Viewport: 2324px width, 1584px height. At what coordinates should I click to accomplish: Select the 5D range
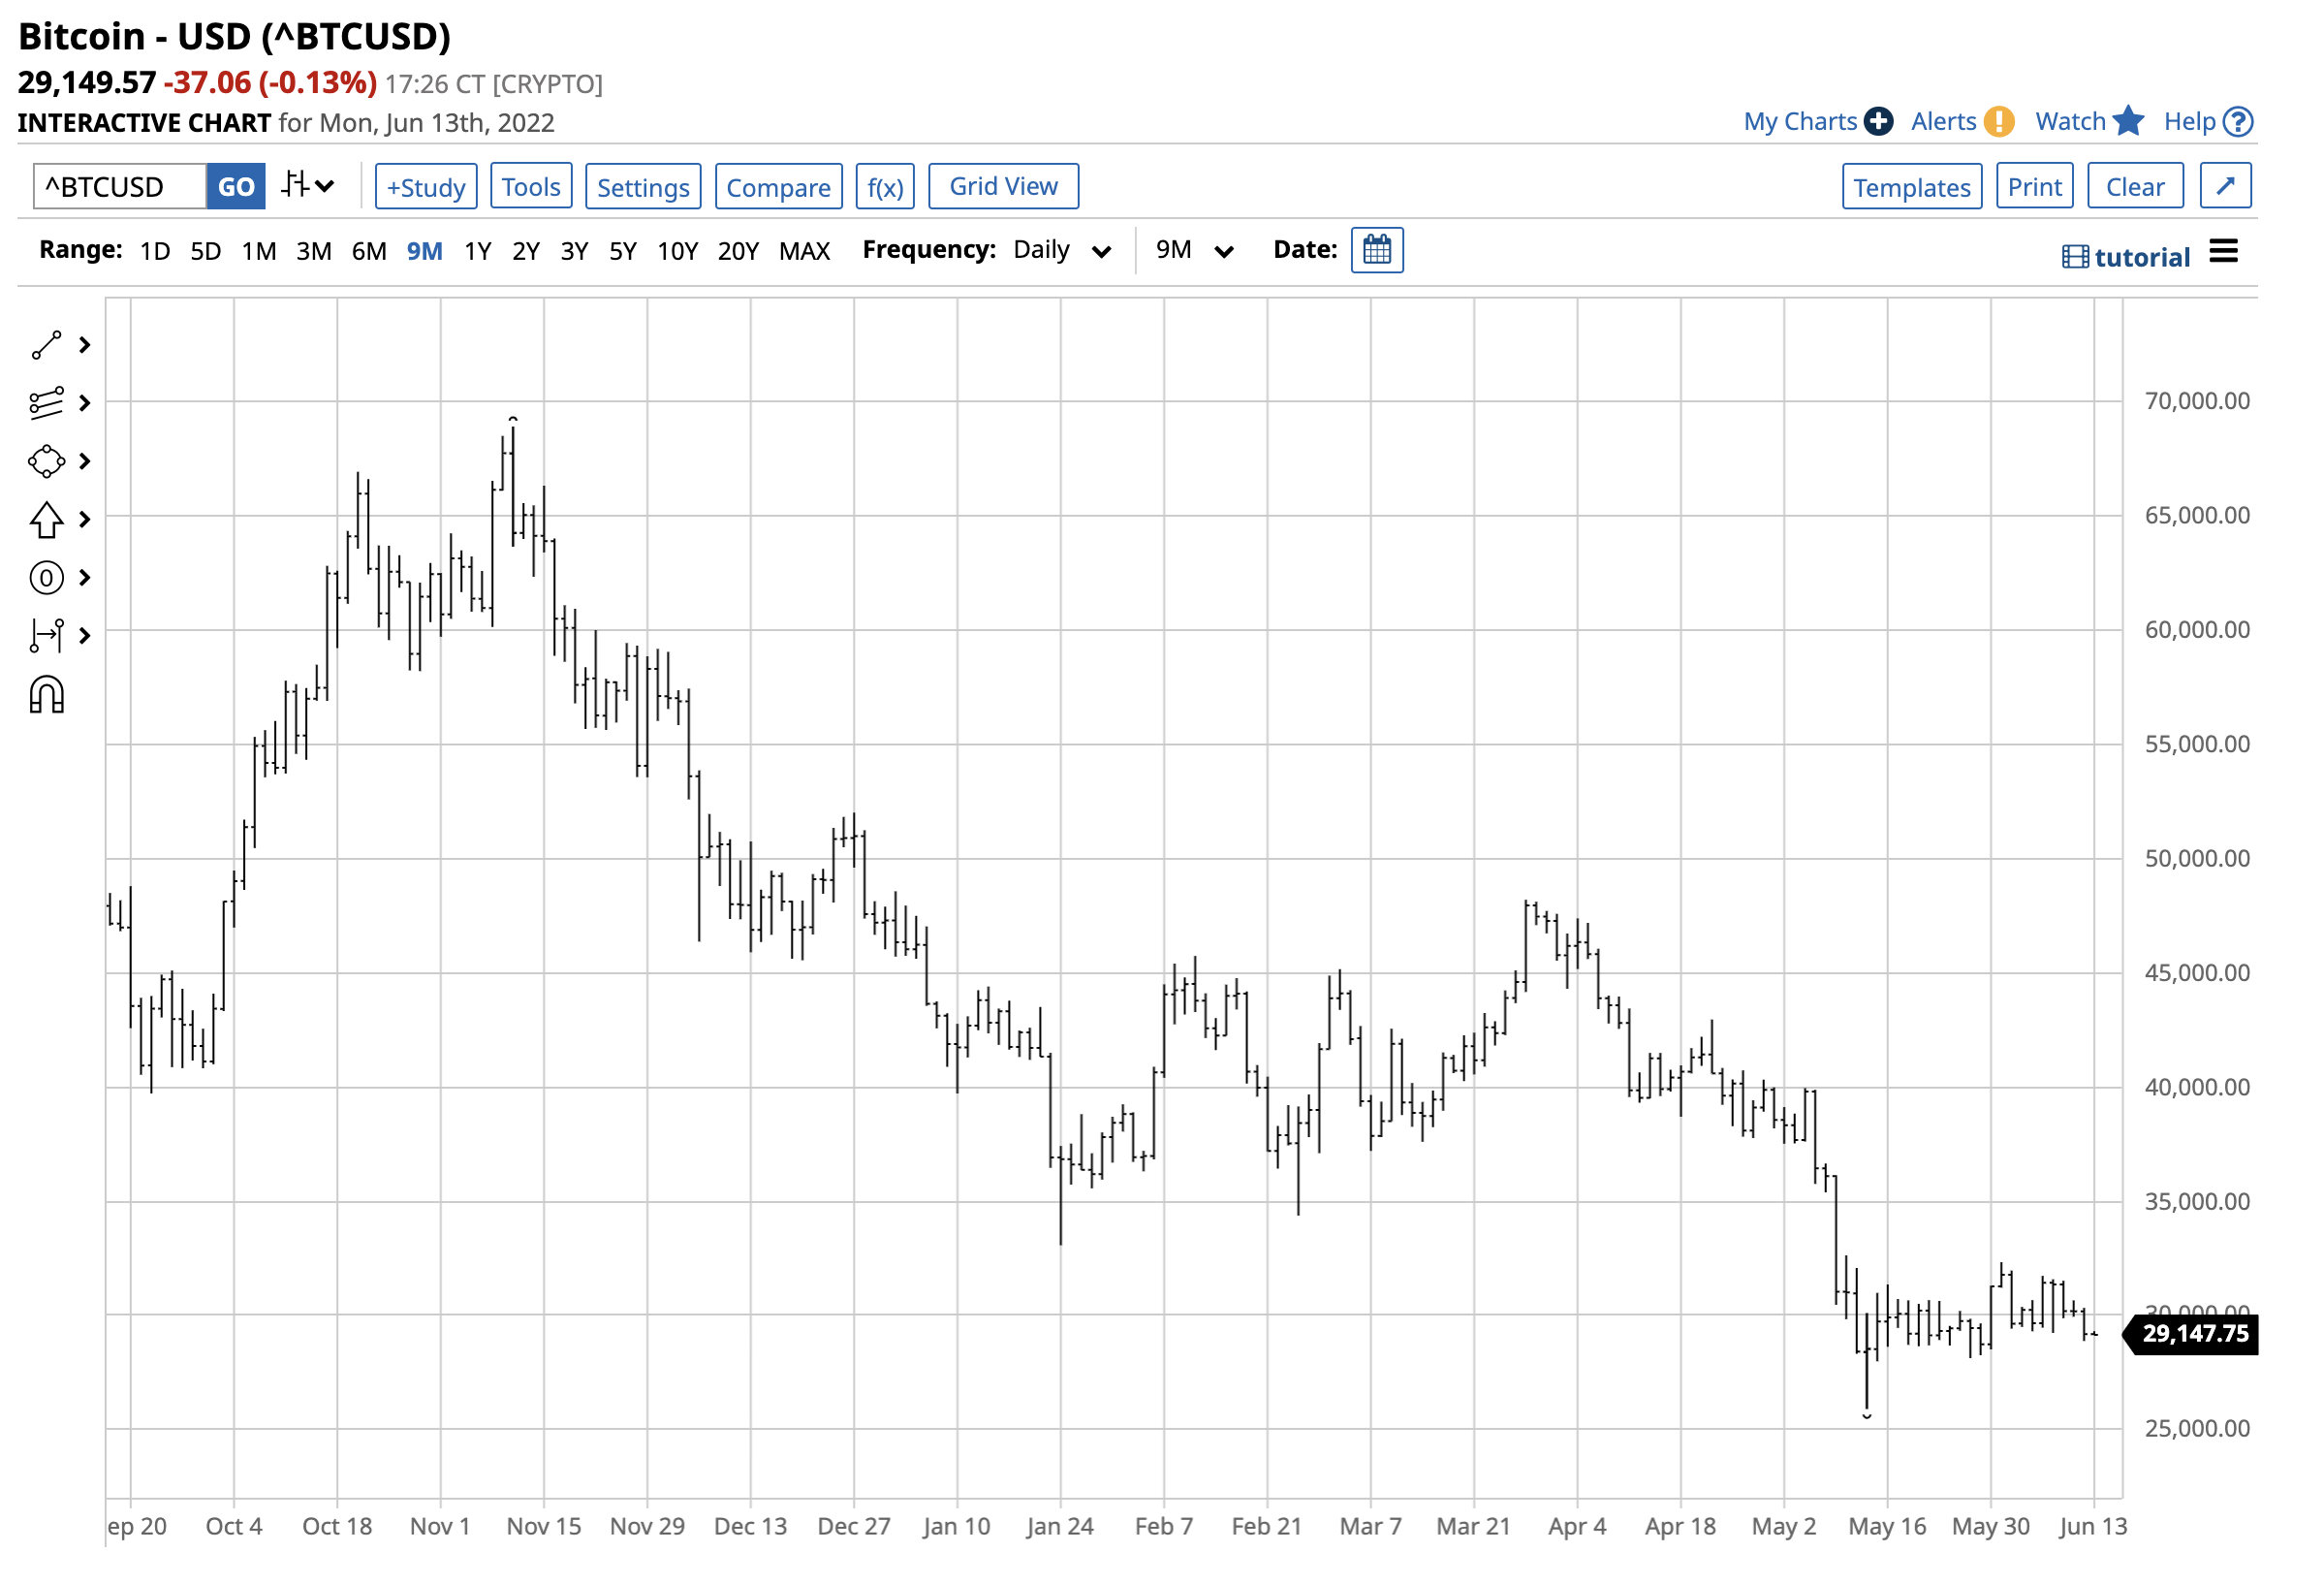[x=206, y=251]
